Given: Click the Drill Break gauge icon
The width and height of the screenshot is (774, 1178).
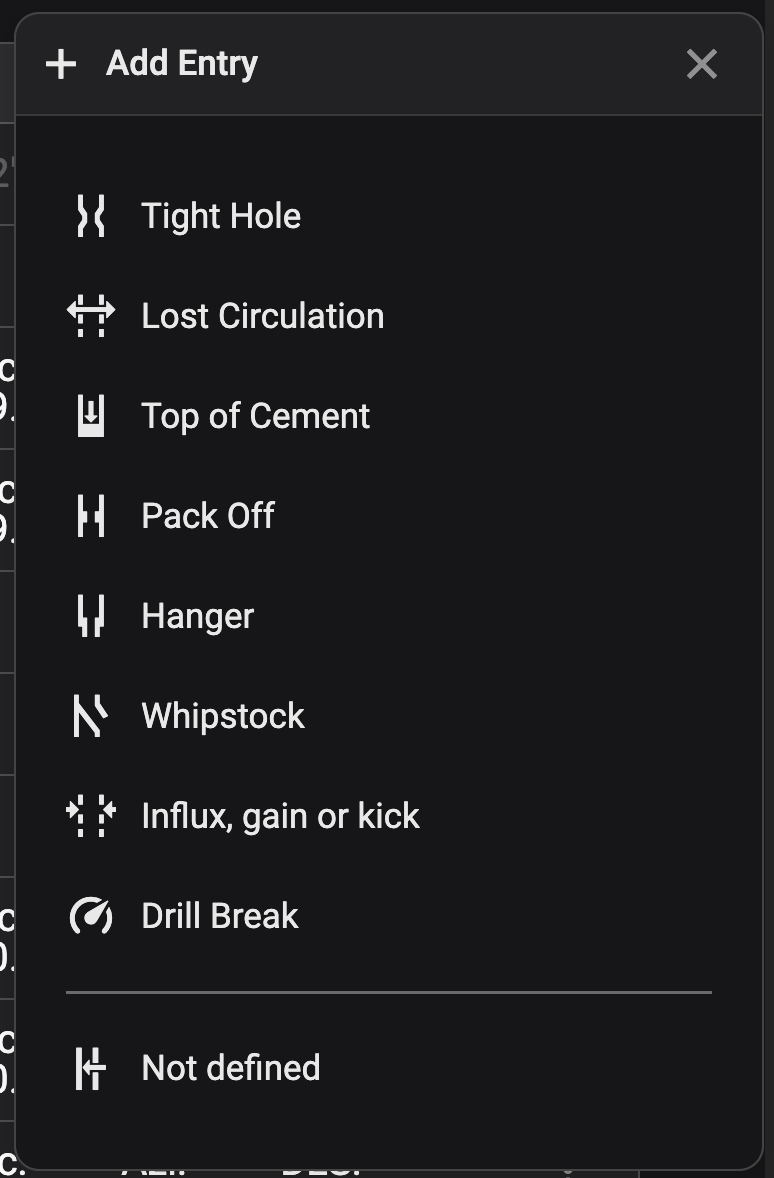Looking at the screenshot, I should [88, 915].
